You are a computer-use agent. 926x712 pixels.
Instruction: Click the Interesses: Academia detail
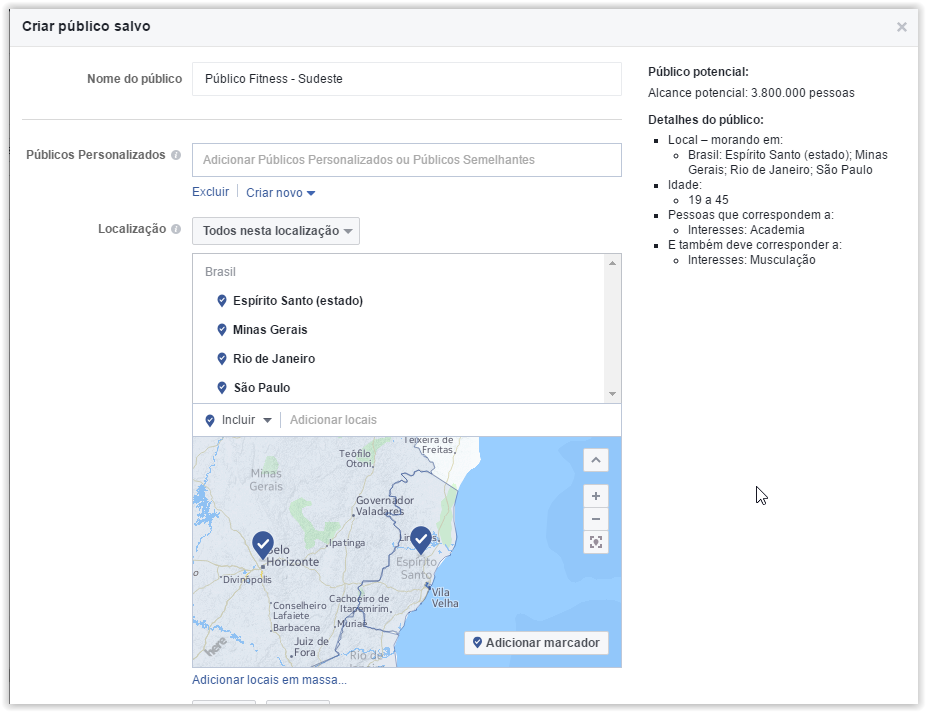(746, 230)
